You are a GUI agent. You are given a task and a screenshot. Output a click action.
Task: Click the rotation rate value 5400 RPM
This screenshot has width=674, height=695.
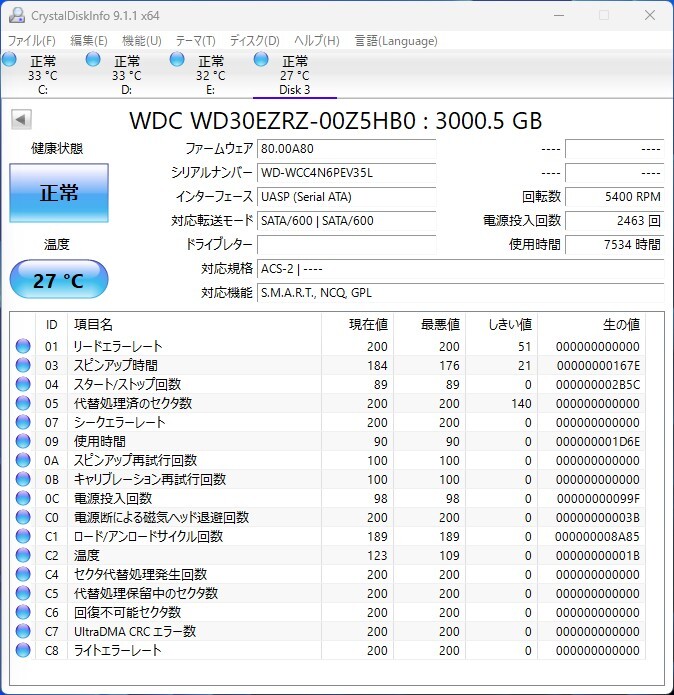(615, 196)
